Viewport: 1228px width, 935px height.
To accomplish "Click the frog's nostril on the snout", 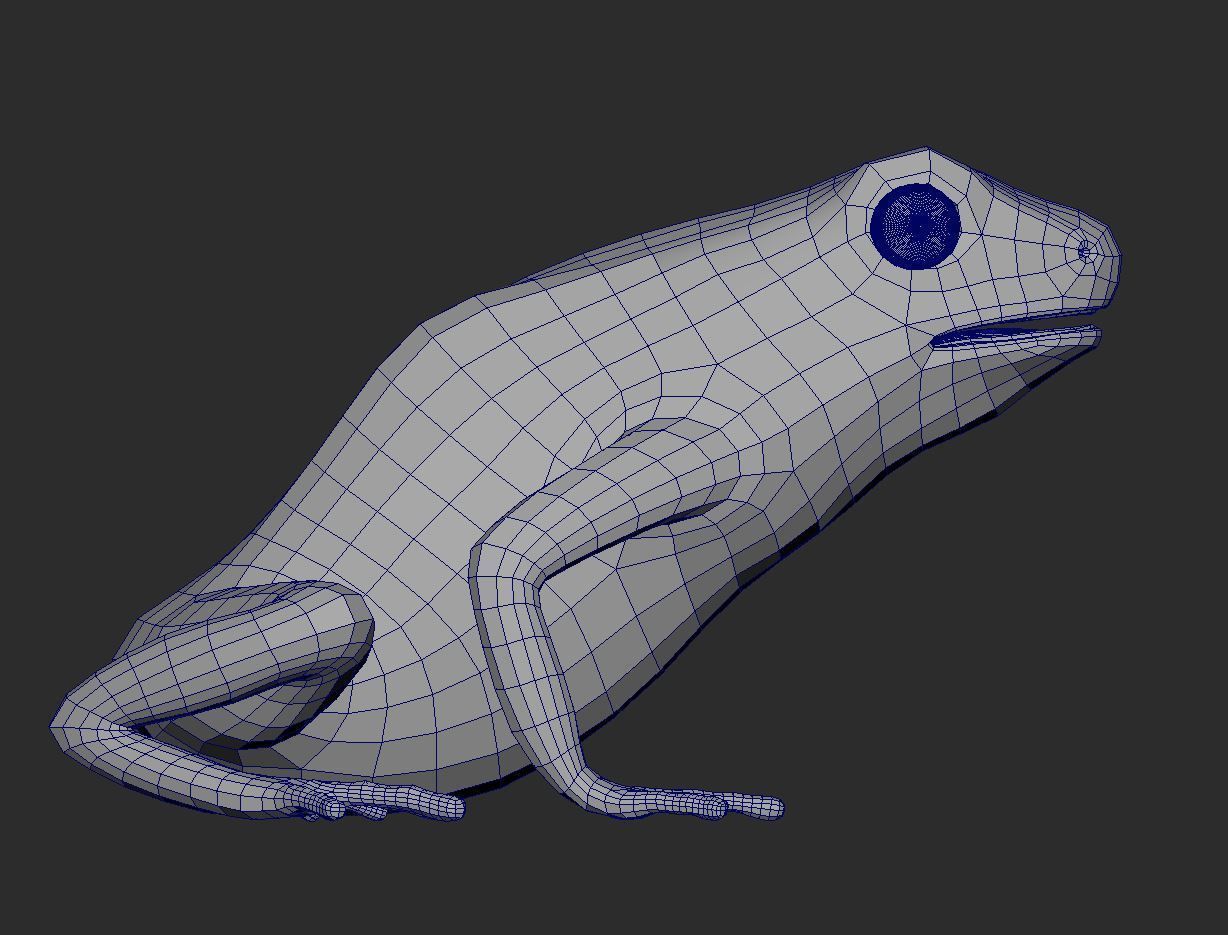I will [x=1085, y=250].
